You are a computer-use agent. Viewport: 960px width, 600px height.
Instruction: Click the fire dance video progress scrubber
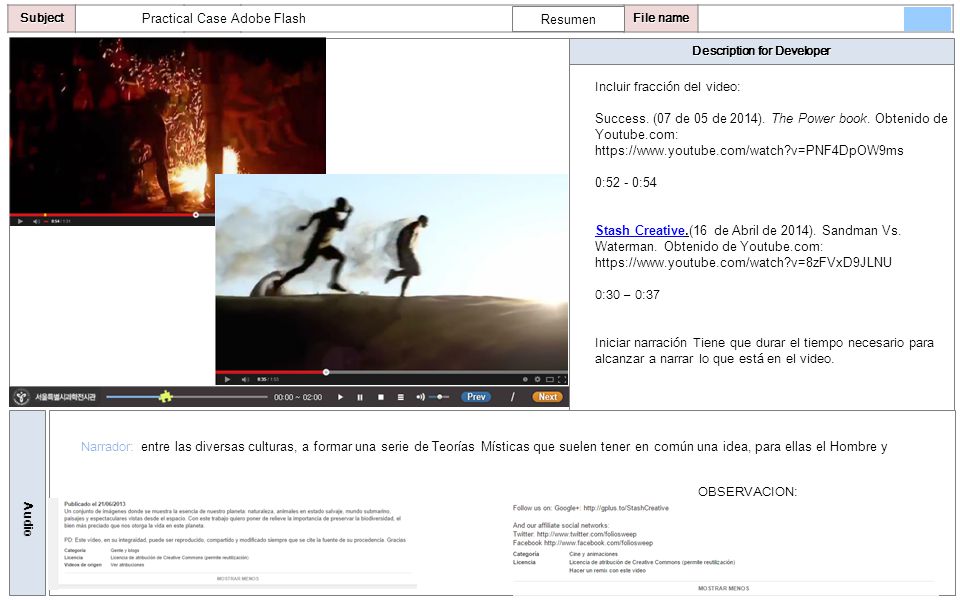196,215
